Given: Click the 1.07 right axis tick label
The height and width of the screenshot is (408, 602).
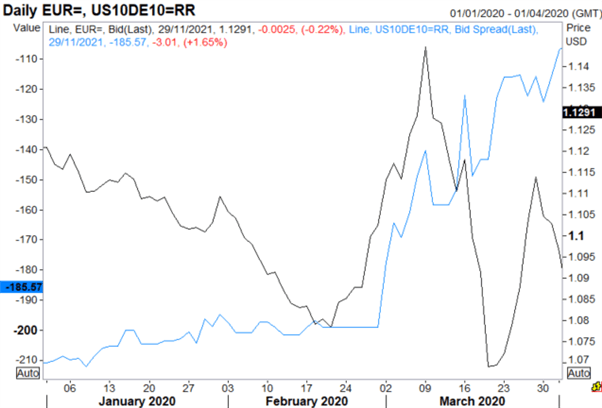Looking at the screenshot, I should pos(579,360).
